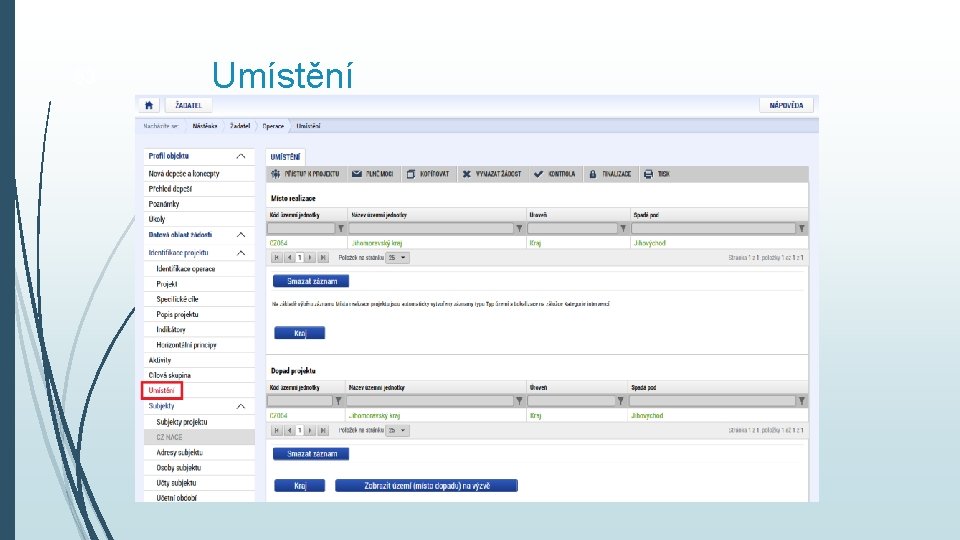
Task: Click Název filter field in Dopad projektu
Action: coord(430,401)
